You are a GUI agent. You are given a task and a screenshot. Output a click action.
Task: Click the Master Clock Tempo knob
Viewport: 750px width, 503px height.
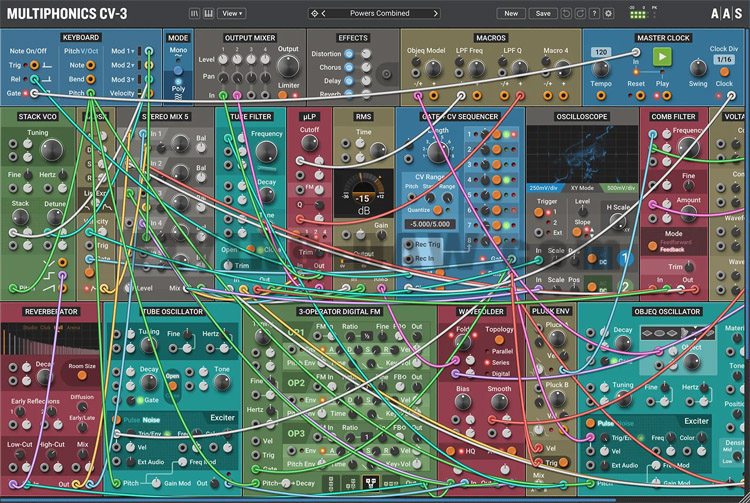(601, 69)
